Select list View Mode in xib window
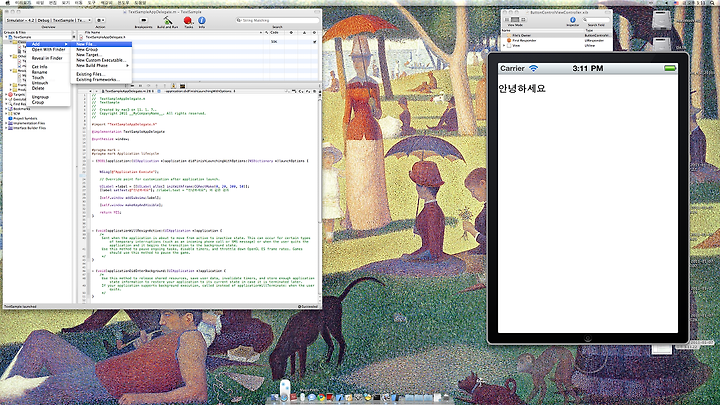Viewport: 720px width, 405px height. pos(507,20)
